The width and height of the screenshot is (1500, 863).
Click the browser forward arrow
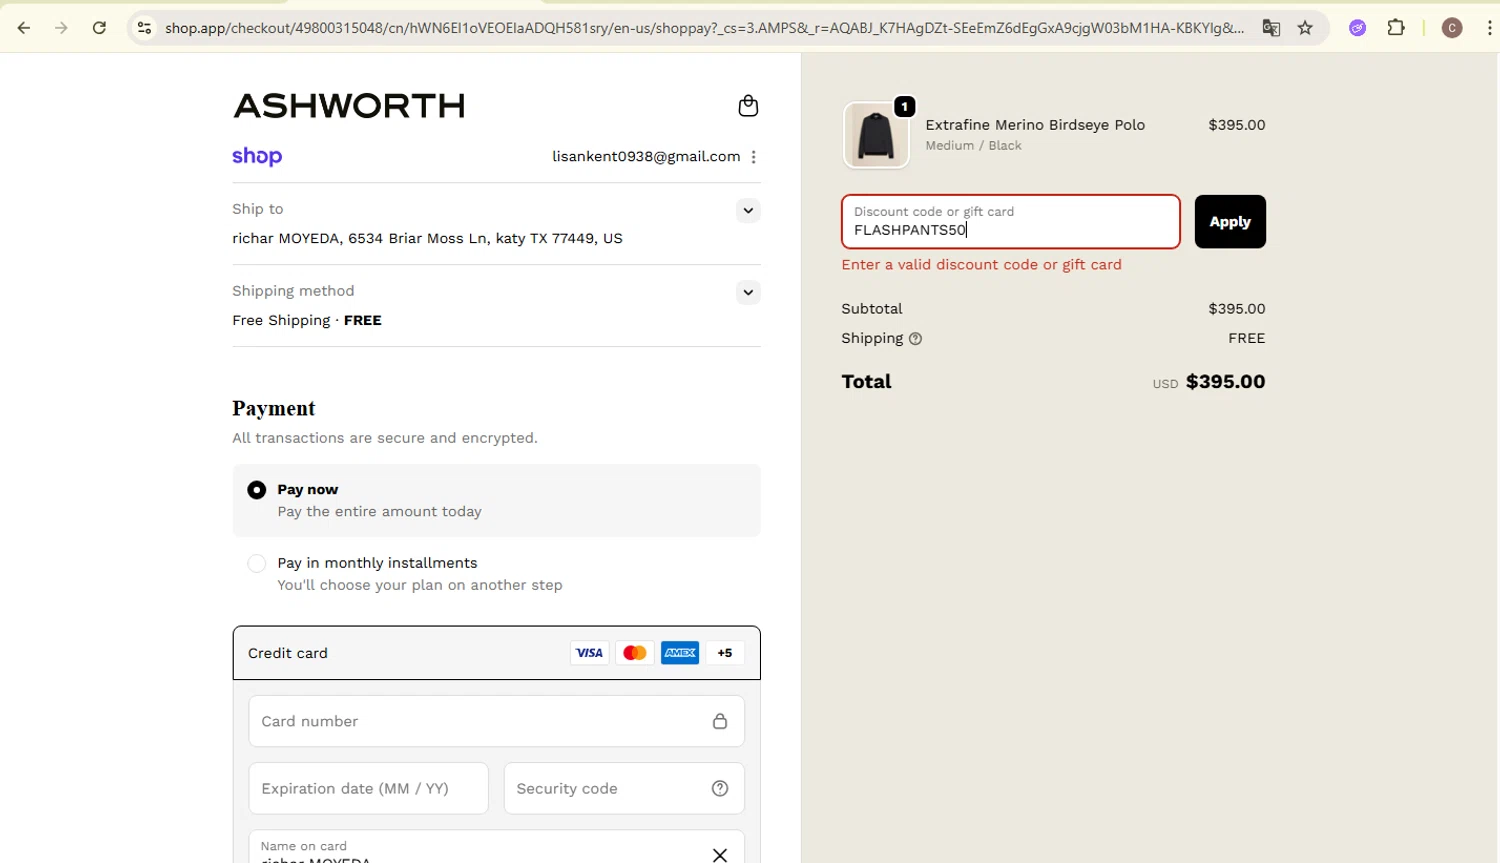click(x=61, y=28)
